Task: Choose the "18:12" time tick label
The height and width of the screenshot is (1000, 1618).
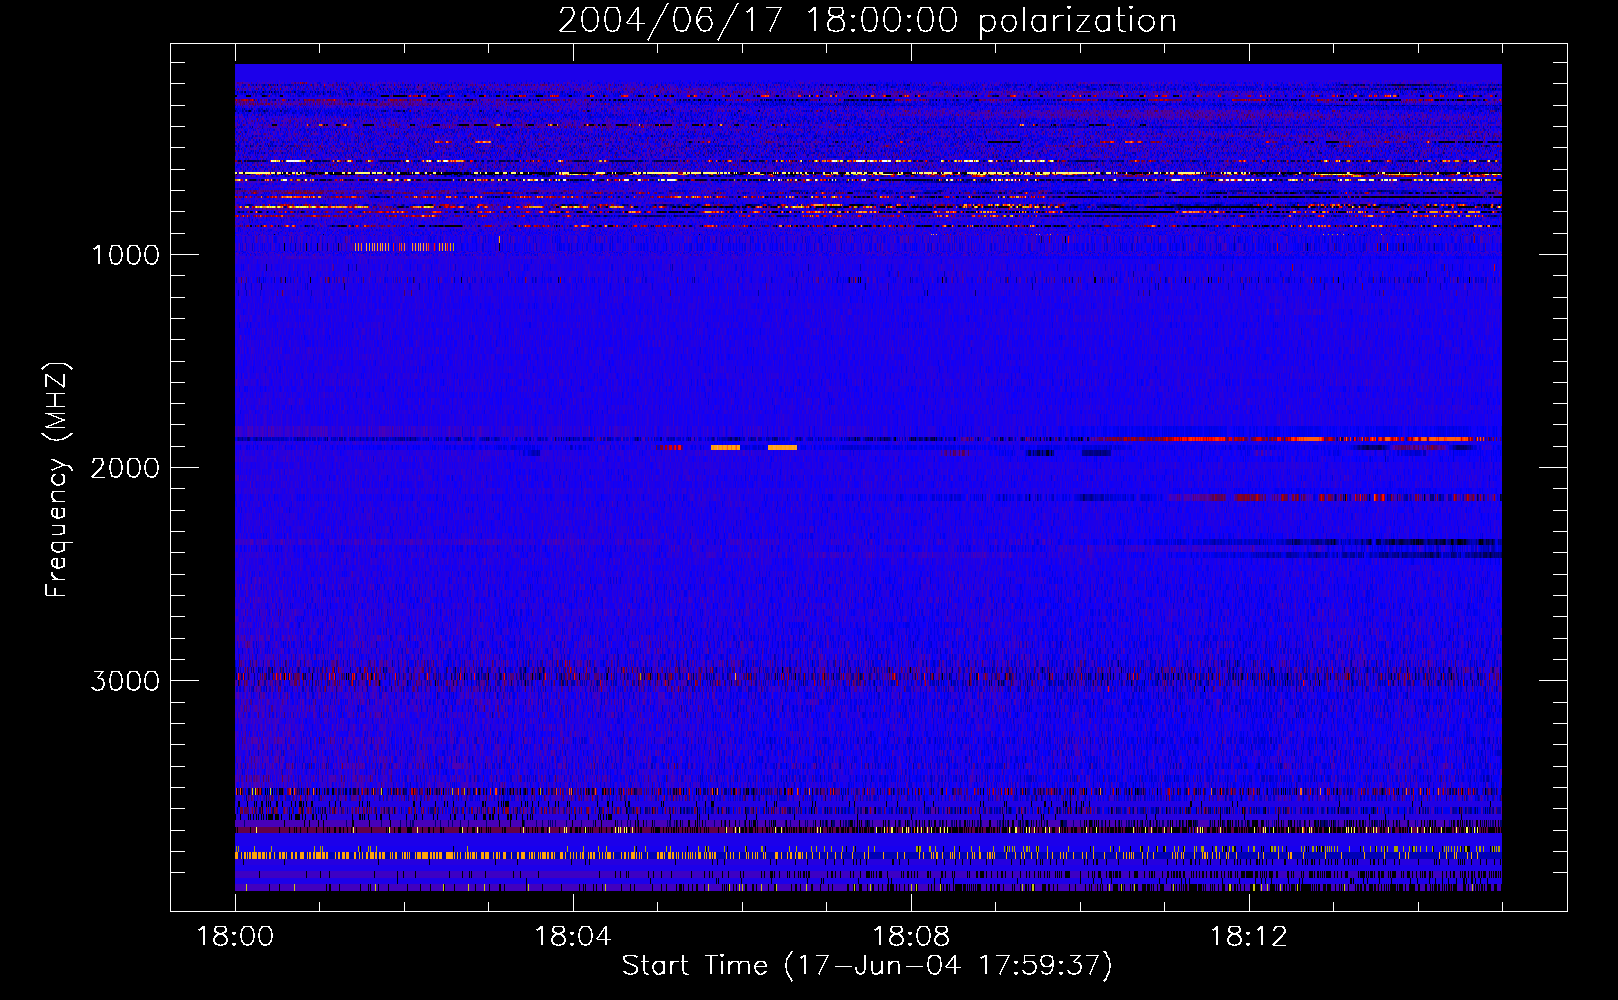Action: tap(1249, 937)
